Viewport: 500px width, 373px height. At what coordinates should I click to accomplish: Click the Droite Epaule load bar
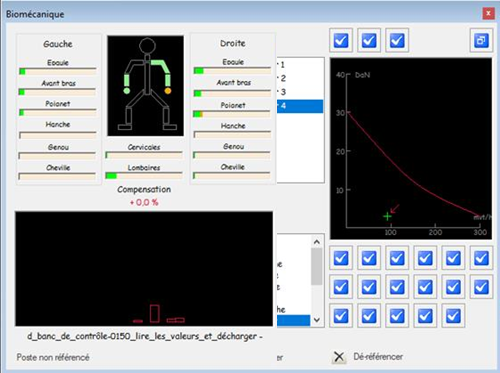point(232,70)
